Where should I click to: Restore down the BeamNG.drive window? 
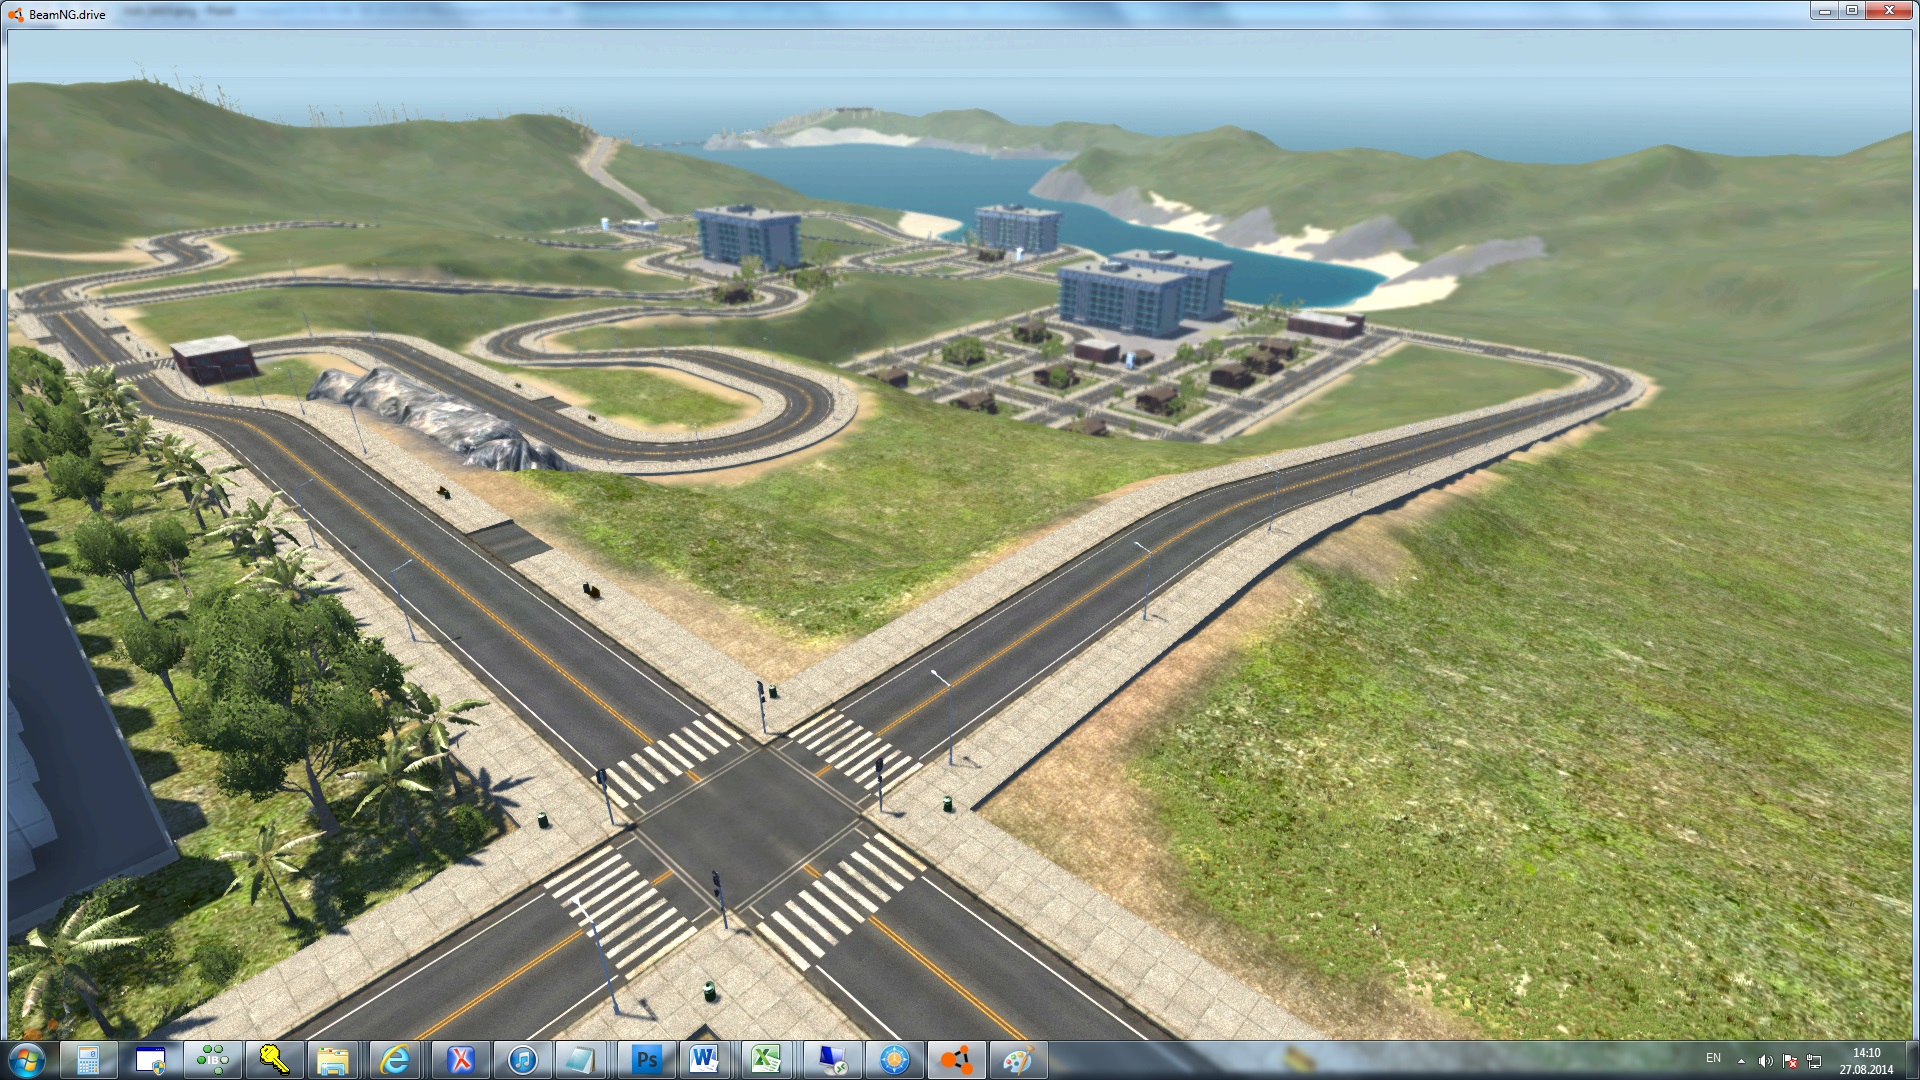(1852, 11)
